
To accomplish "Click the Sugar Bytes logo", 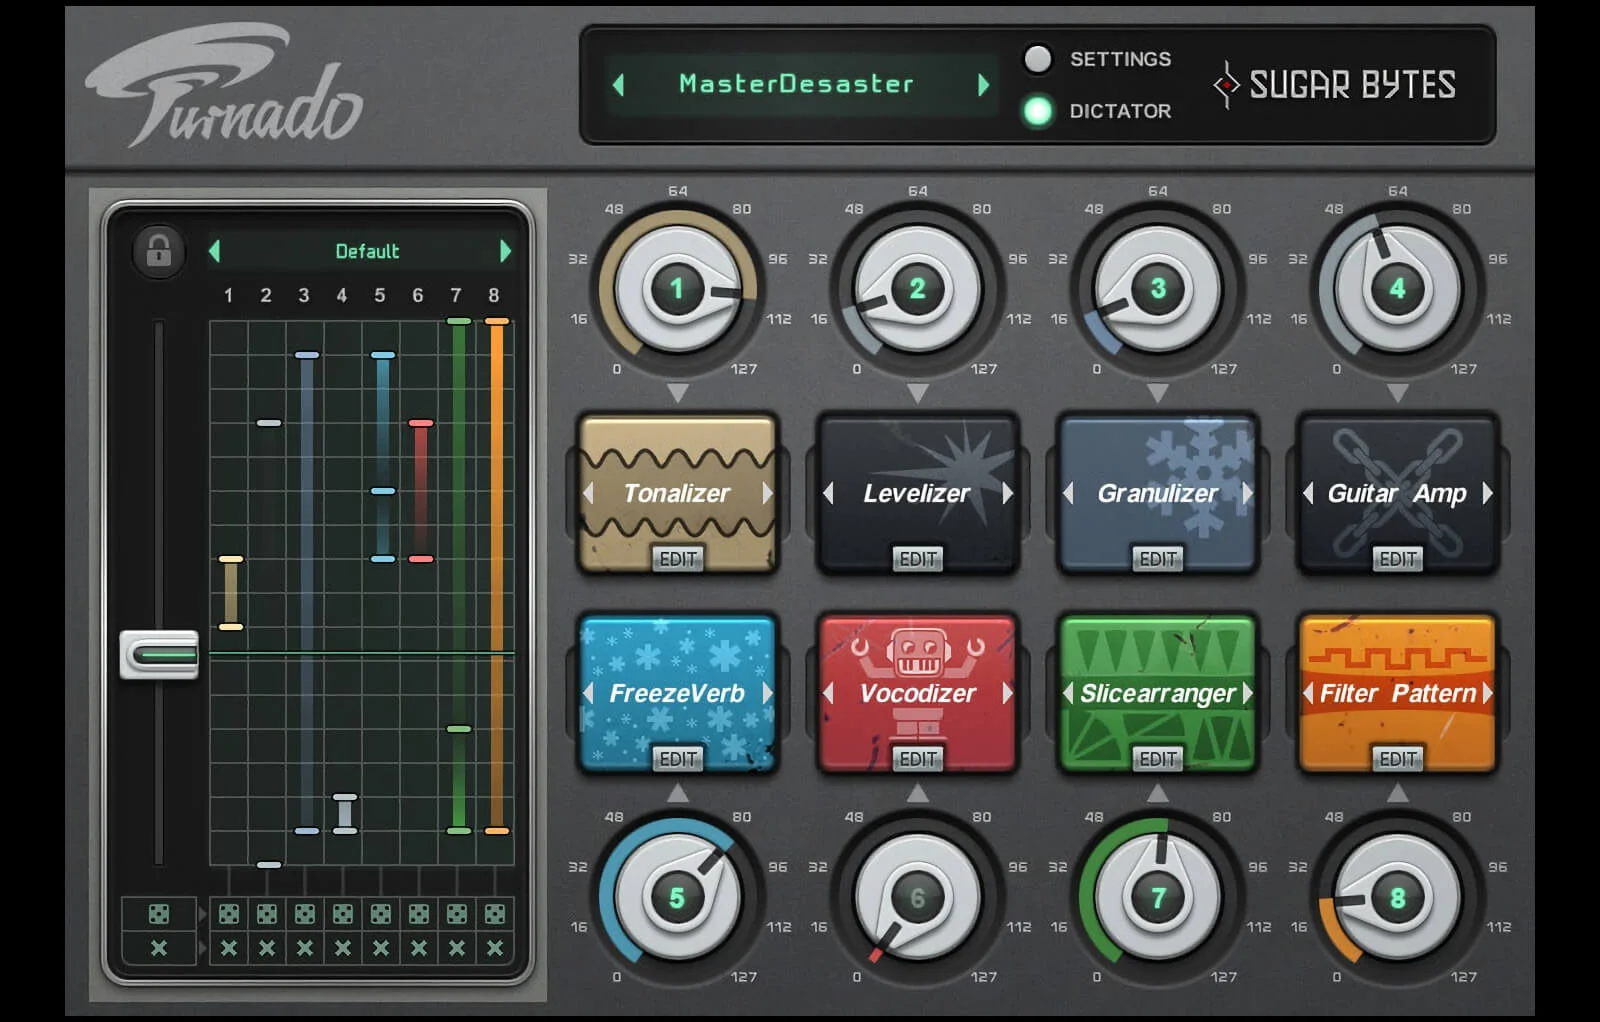I will tap(1334, 86).
